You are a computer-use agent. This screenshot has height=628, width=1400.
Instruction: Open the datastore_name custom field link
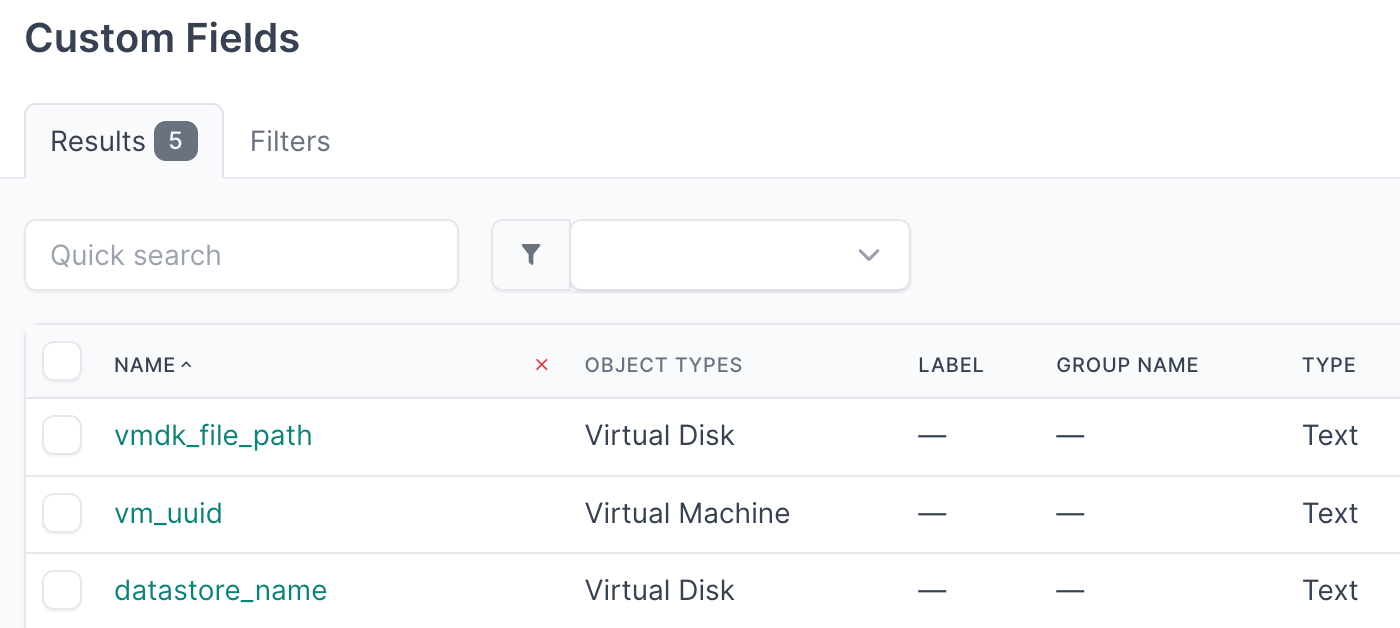(220, 590)
